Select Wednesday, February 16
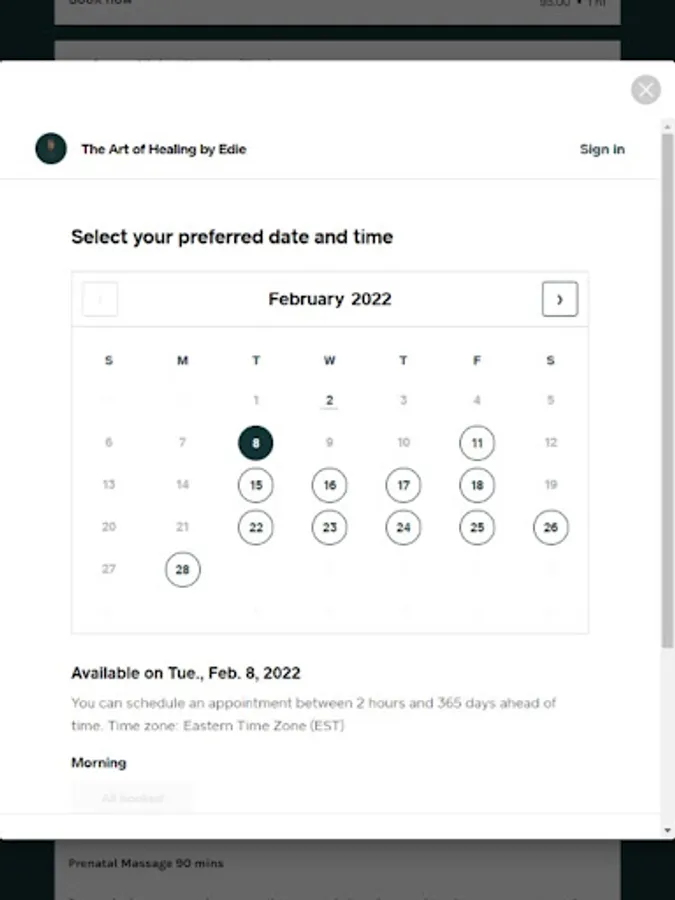This screenshot has width=675, height=900. tap(330, 485)
